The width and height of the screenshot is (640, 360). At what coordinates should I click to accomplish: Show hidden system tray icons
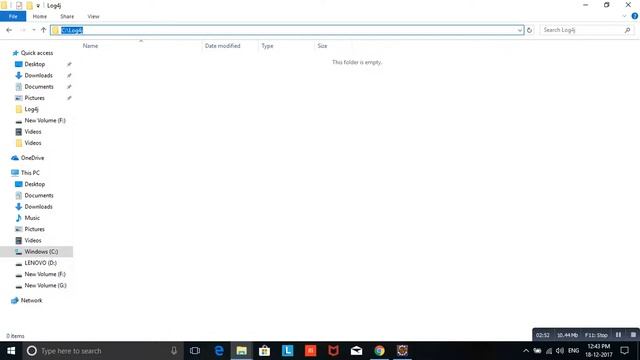[x=526, y=351]
